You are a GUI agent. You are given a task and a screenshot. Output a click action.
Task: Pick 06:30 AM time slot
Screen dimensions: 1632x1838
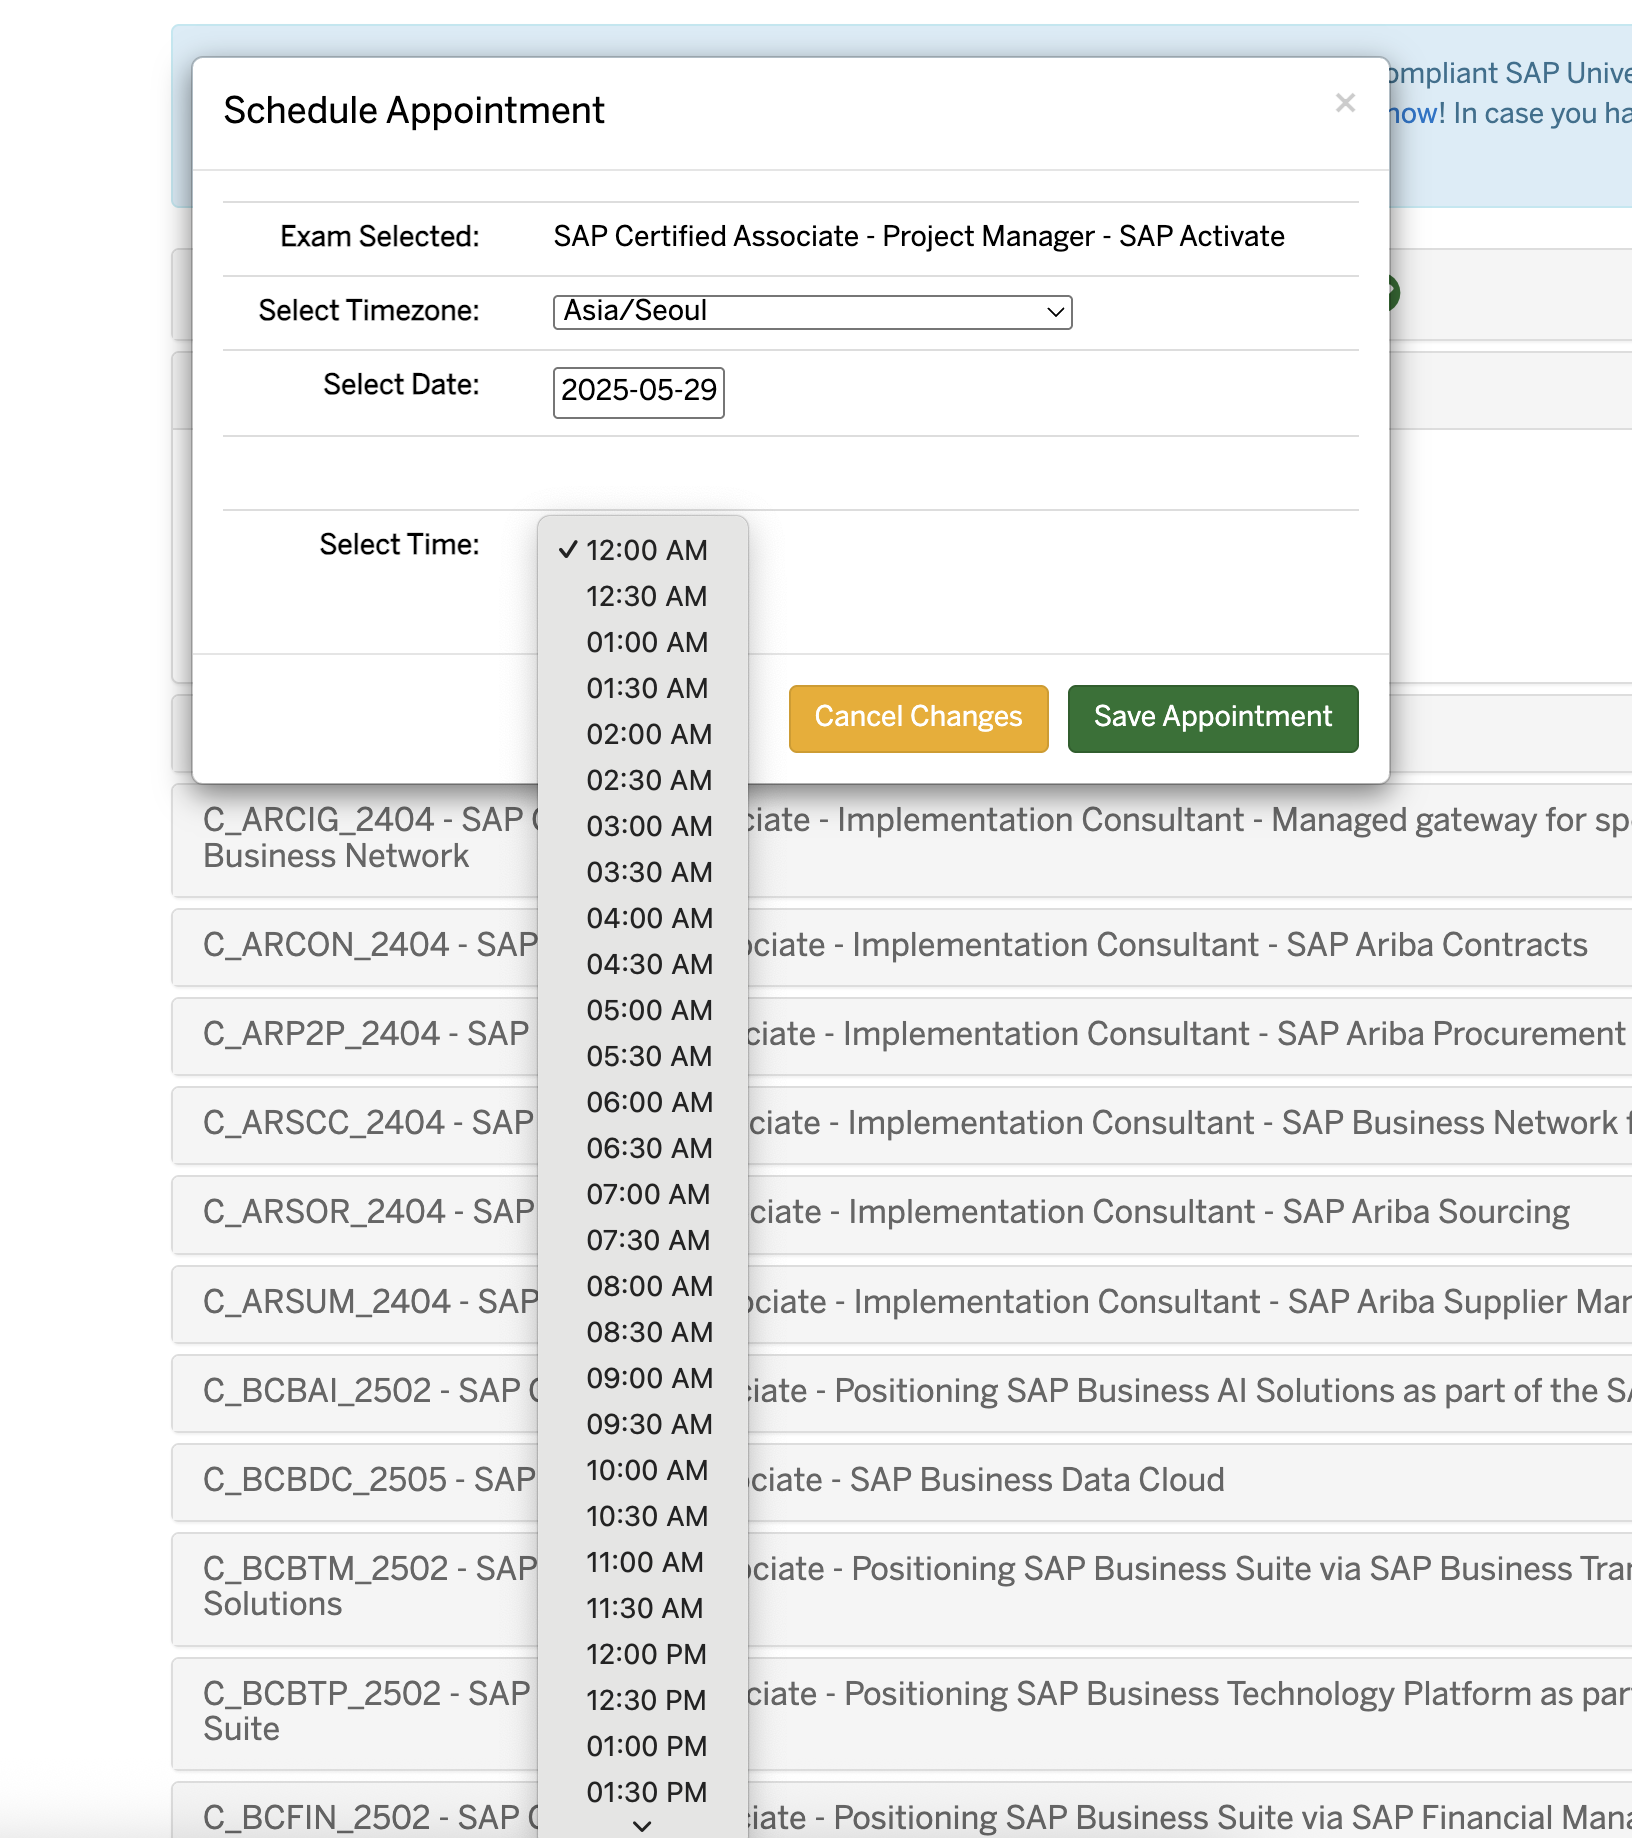coord(643,1148)
